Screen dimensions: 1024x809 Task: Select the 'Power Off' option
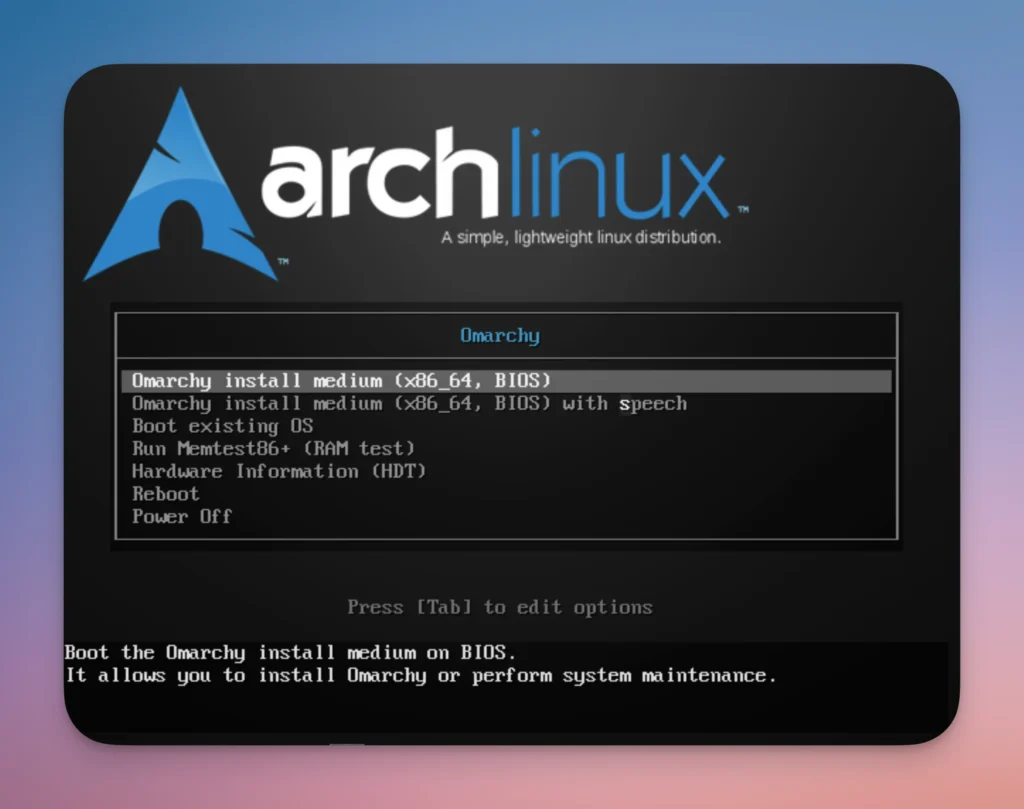pyautogui.click(x=181, y=517)
